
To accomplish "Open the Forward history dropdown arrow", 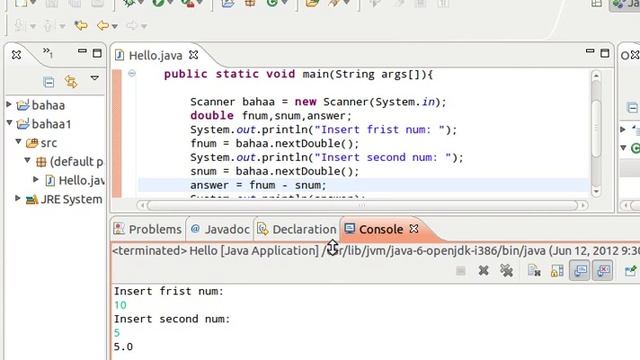I will [144, 27].
